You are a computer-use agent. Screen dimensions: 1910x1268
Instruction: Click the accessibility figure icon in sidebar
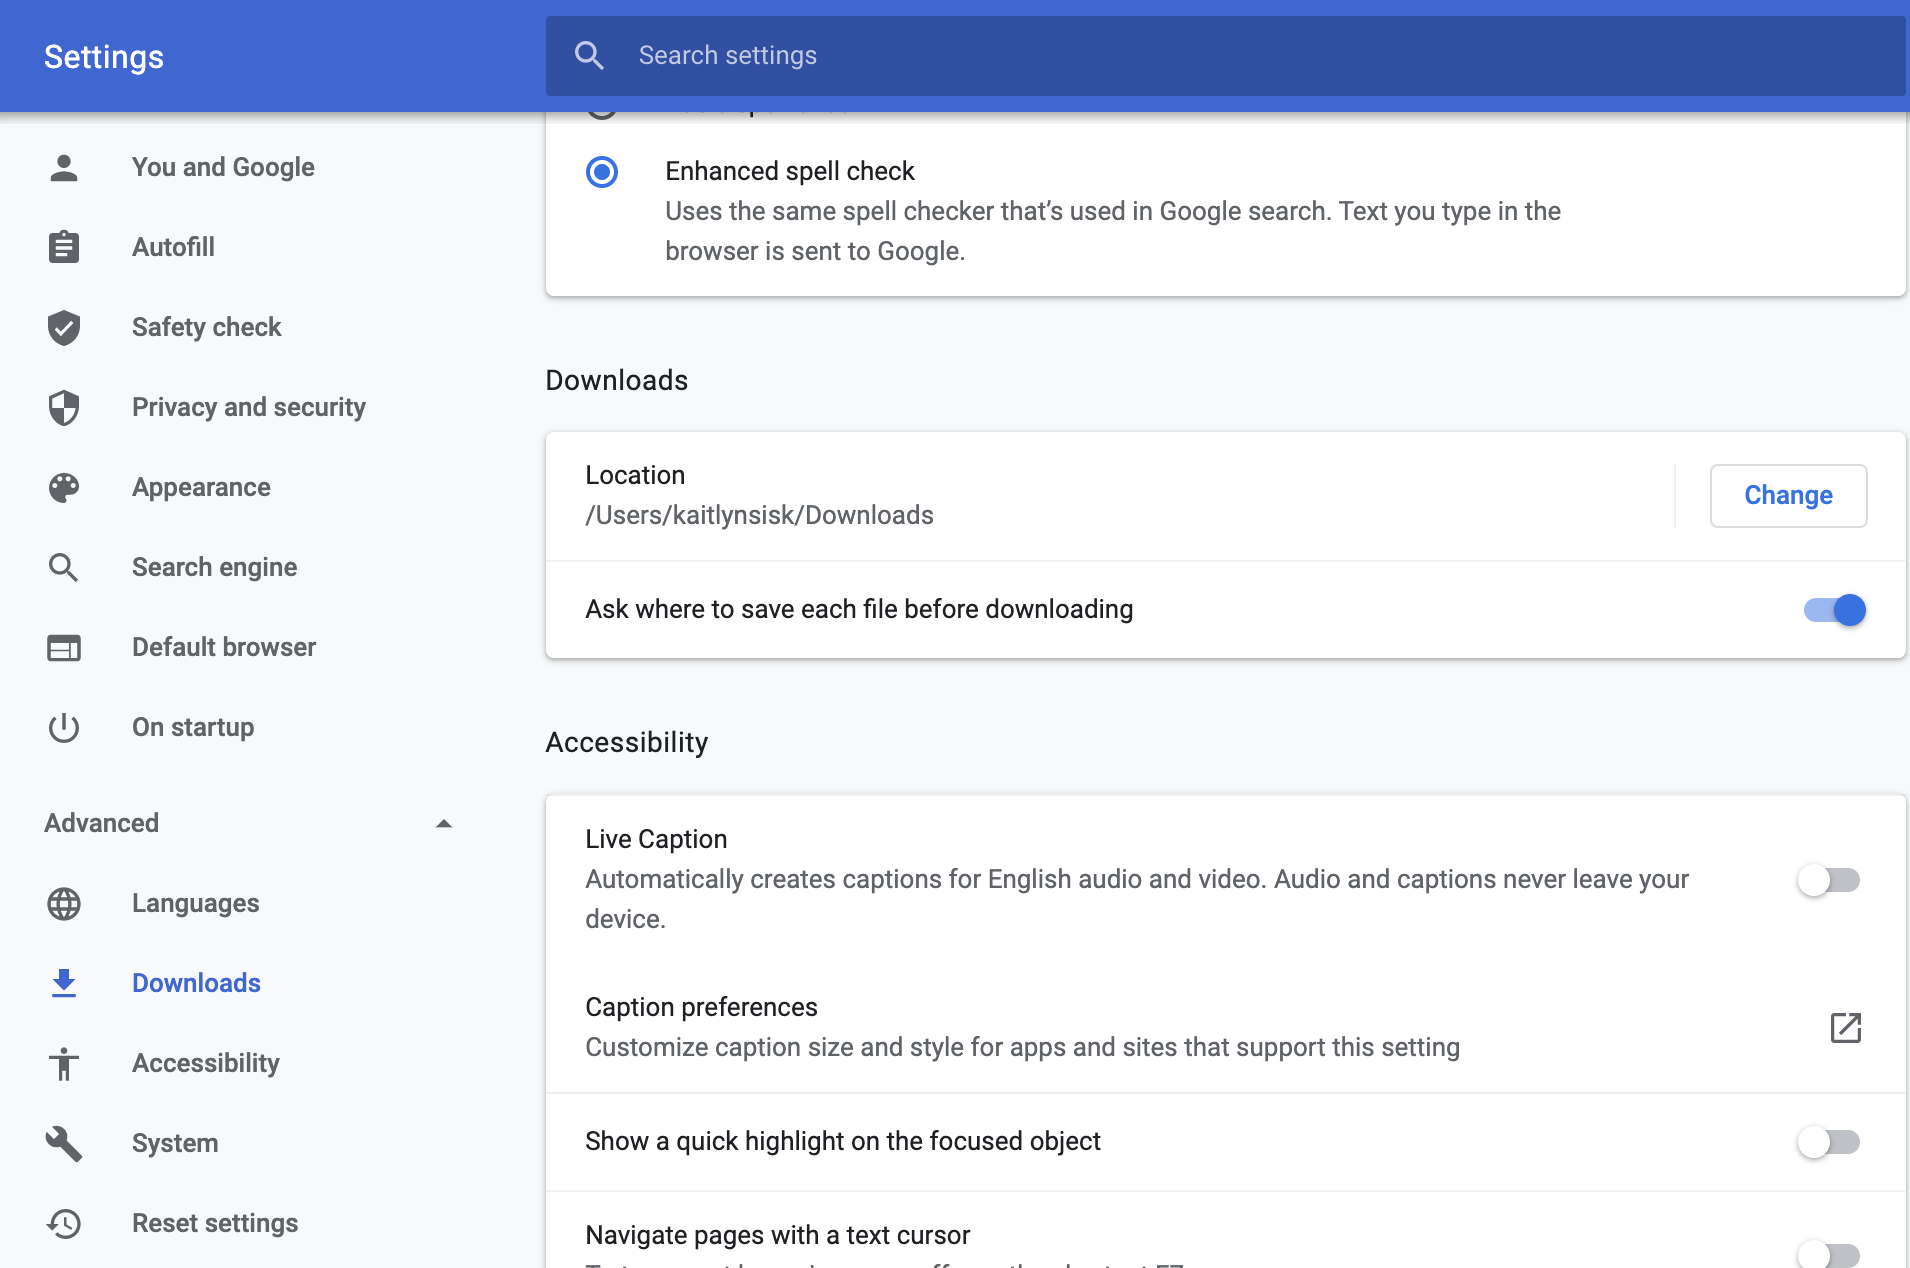(x=64, y=1063)
